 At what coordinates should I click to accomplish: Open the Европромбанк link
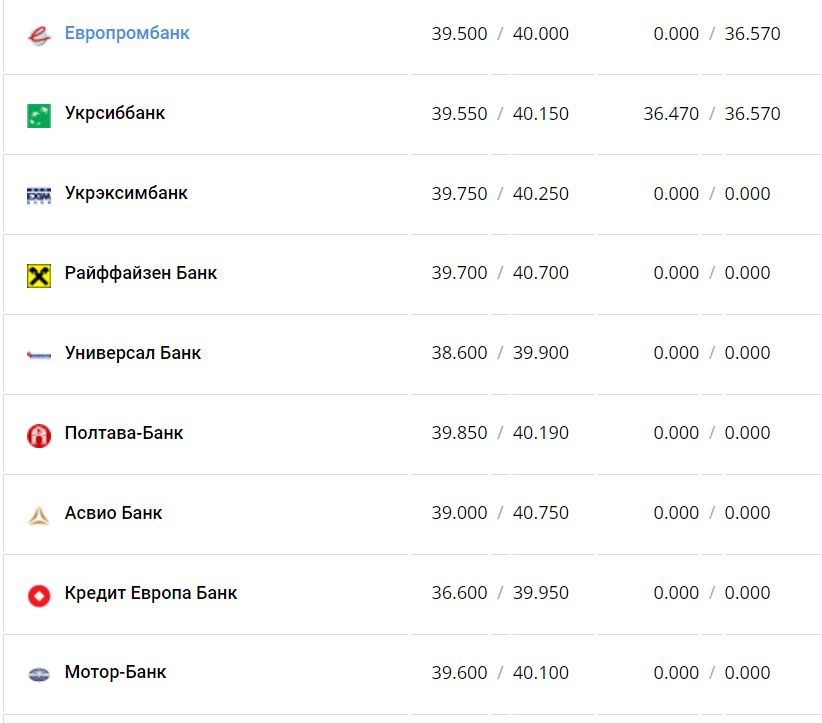[127, 33]
